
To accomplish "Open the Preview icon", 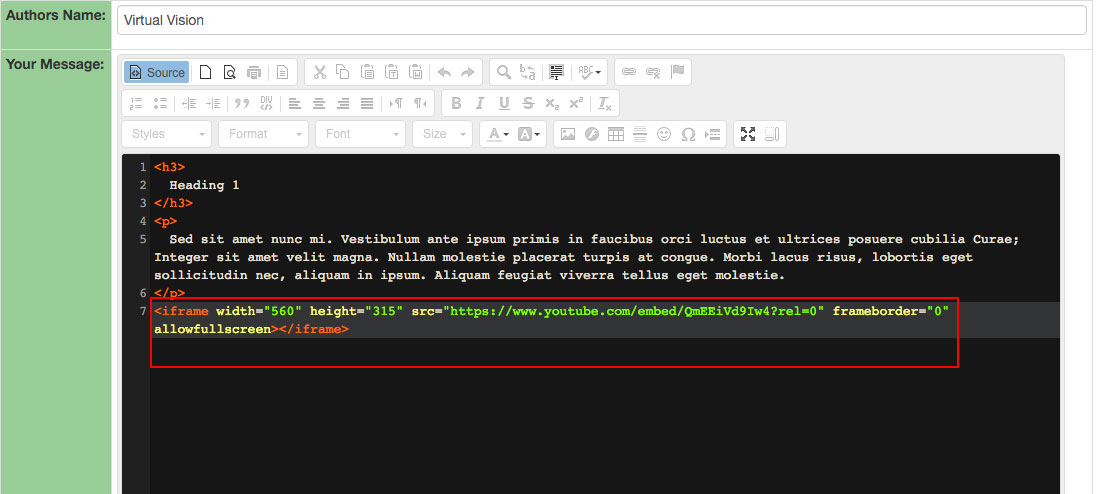I will pyautogui.click(x=229, y=72).
